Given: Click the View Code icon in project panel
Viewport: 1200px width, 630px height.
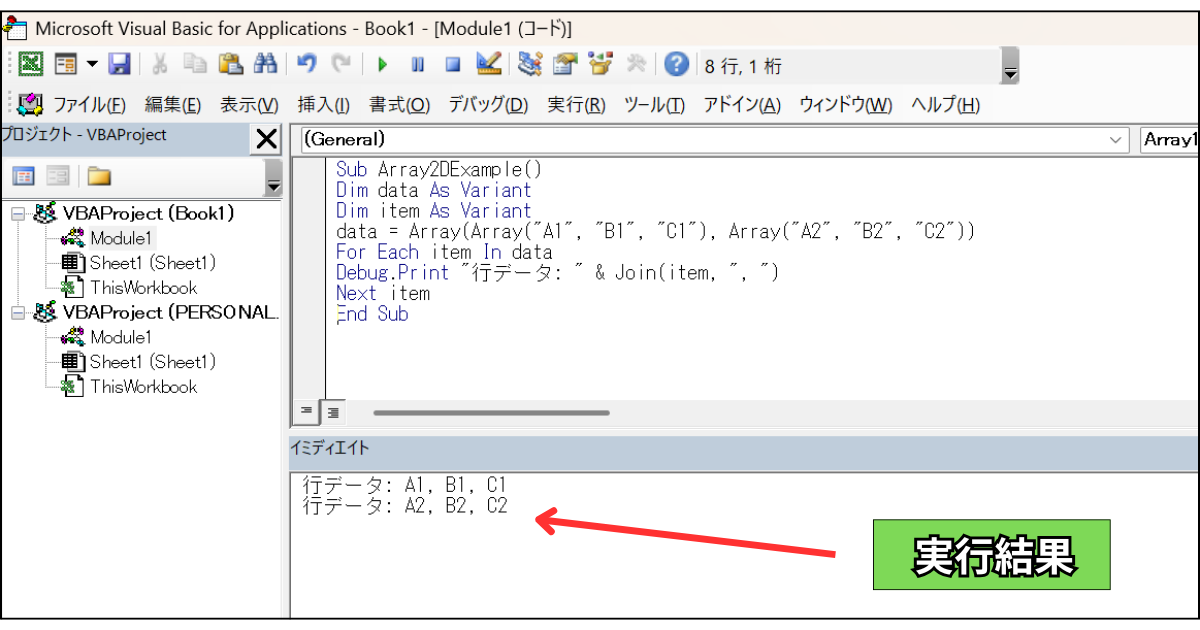Looking at the screenshot, I should pyautogui.click(x=23, y=177).
